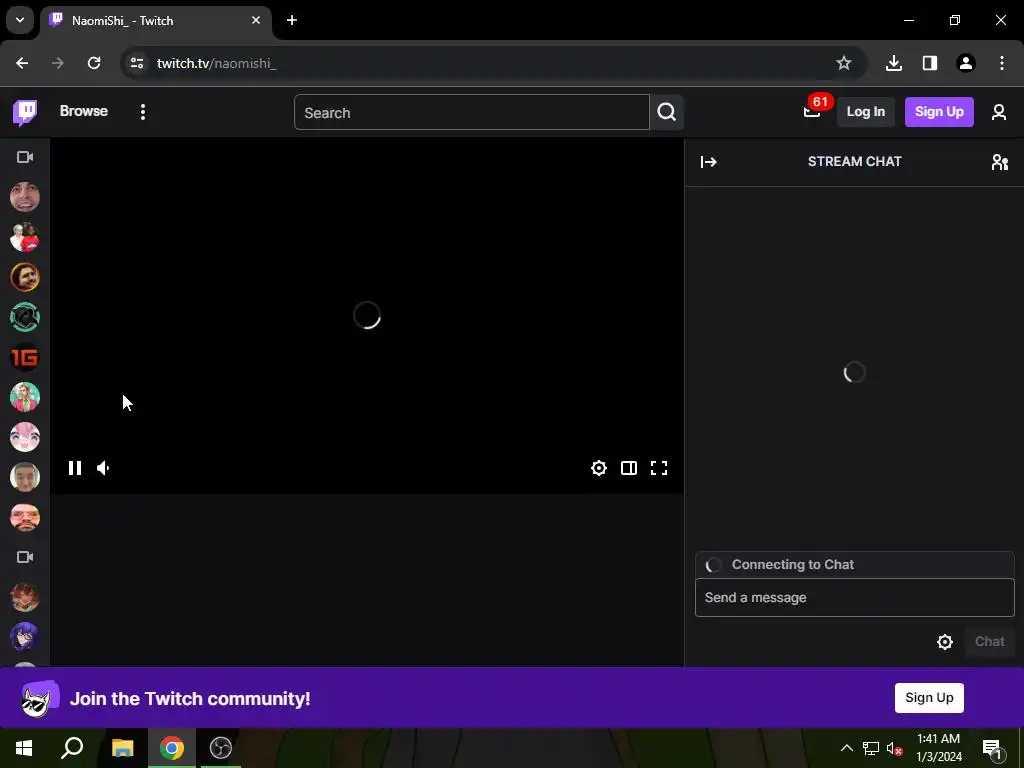Open the pink-haired anime channel avatar
1024x768 pixels.
point(25,437)
